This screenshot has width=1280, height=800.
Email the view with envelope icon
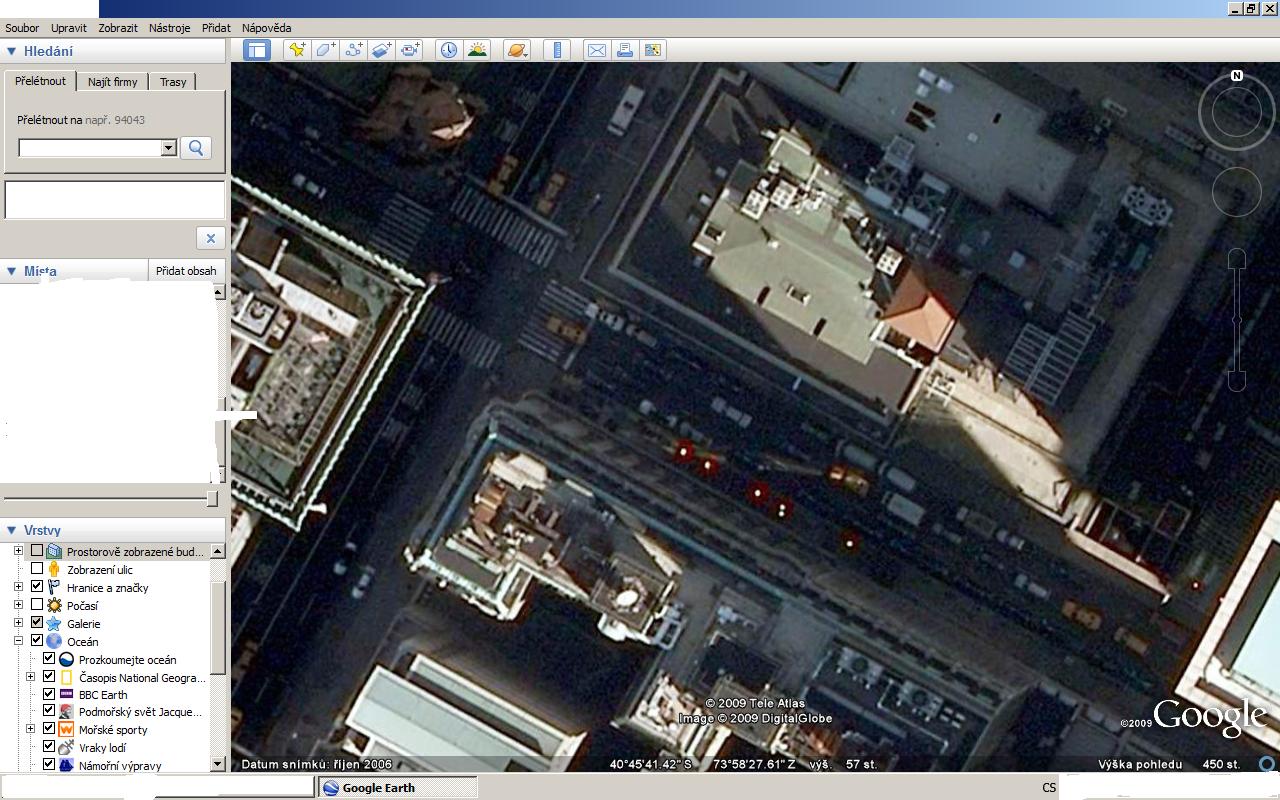(597, 50)
